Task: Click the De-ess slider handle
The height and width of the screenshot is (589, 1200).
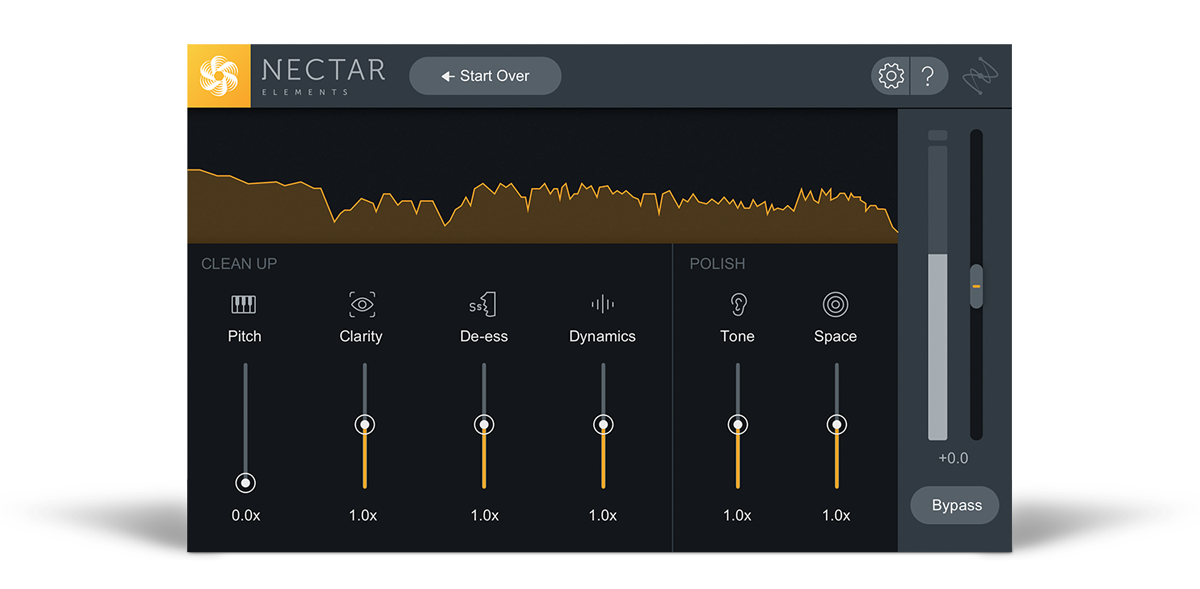Action: coord(484,425)
